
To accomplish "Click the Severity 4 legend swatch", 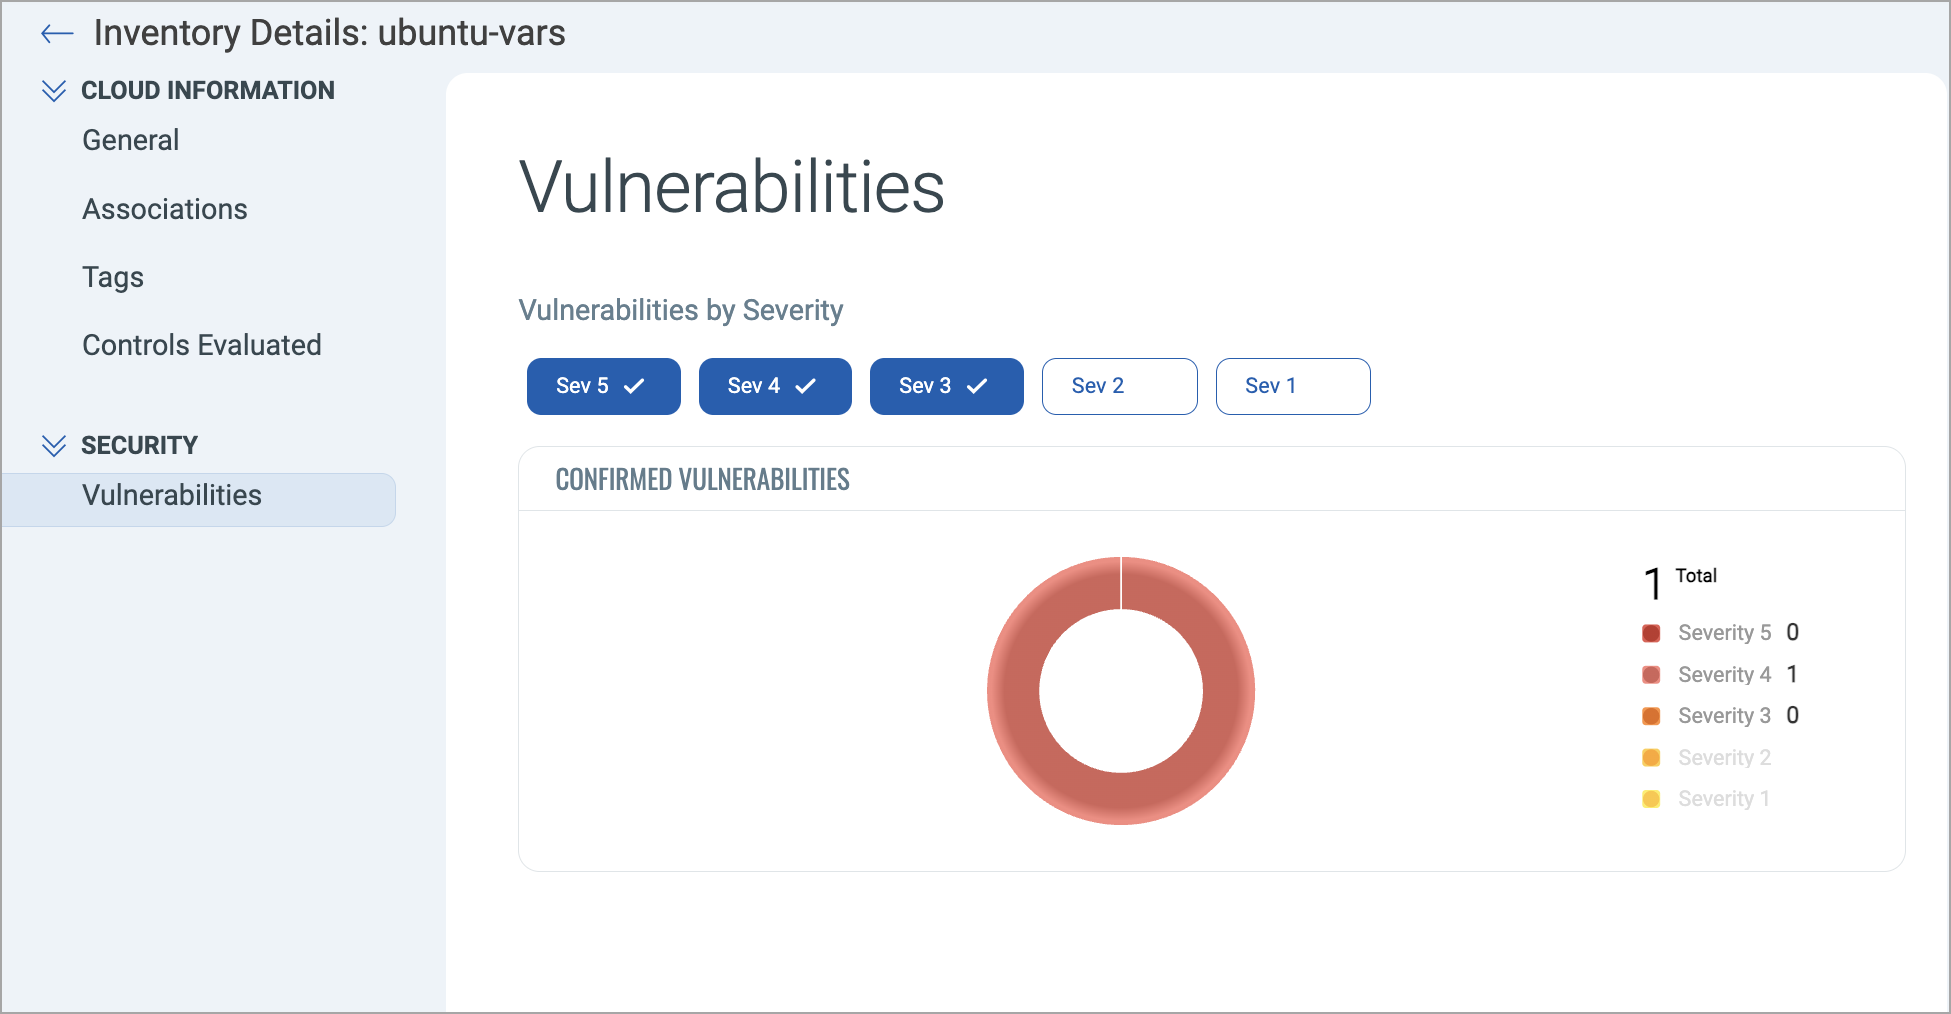I will (x=1651, y=675).
